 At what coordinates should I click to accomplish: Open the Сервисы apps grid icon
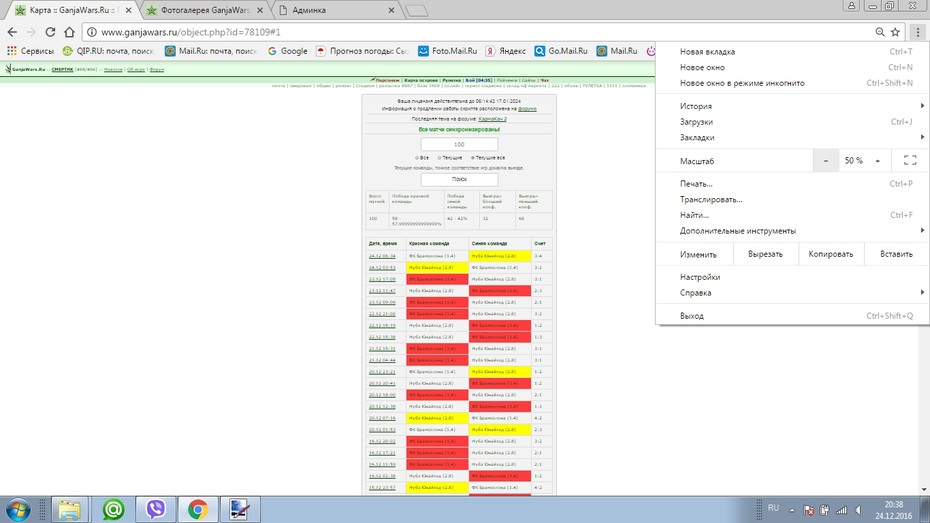pos(12,51)
